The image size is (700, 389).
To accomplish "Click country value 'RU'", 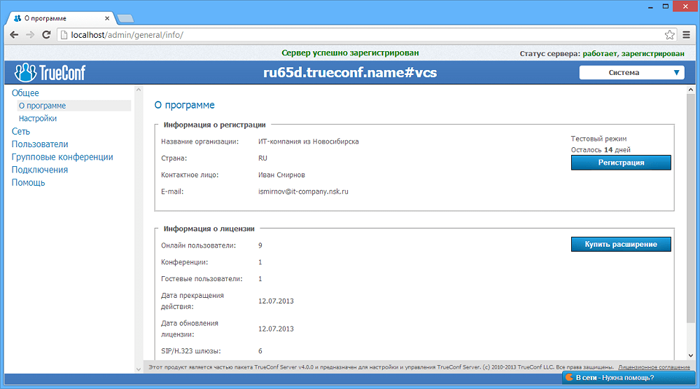I will pyautogui.click(x=262, y=158).
